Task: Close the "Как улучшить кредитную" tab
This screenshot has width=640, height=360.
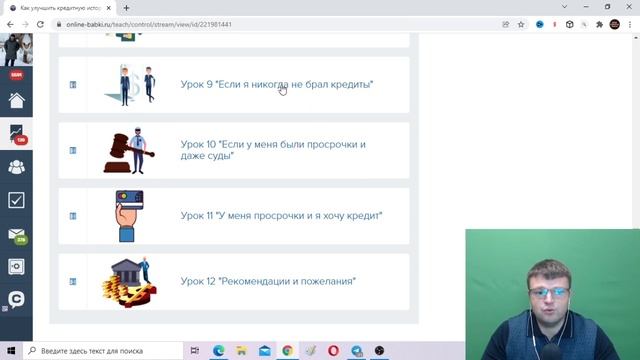Action: coord(109,8)
